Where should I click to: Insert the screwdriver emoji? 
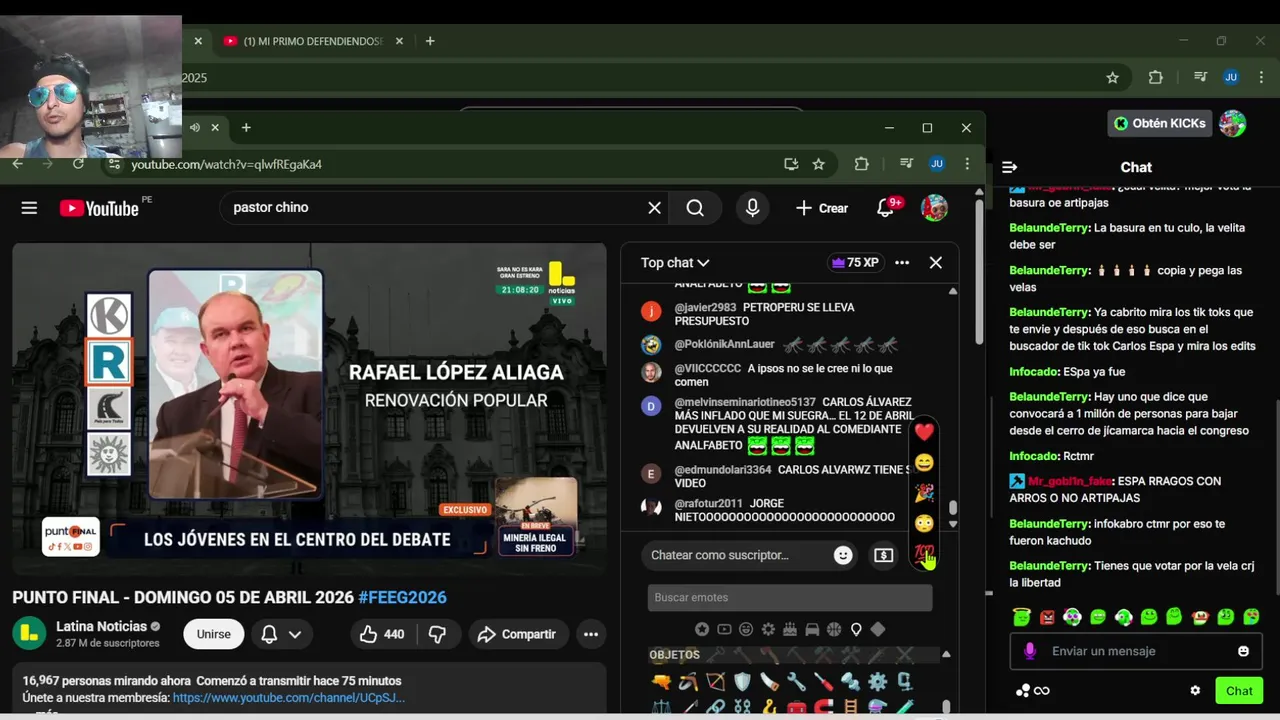click(x=823, y=682)
